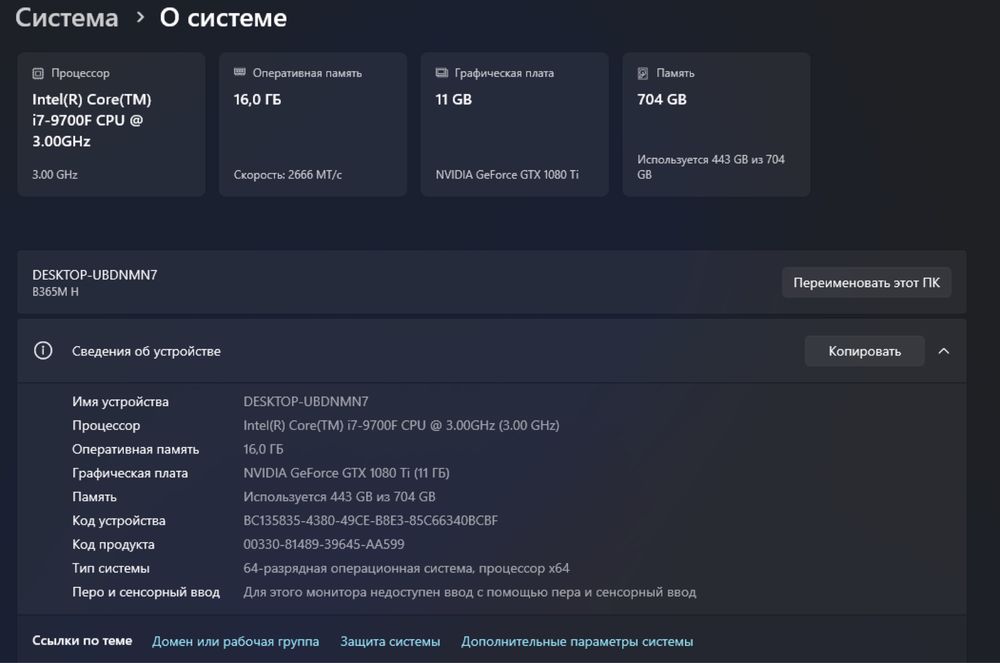This screenshot has width=1000, height=663.
Task: Click the Процессор card icon
Action: (38, 73)
